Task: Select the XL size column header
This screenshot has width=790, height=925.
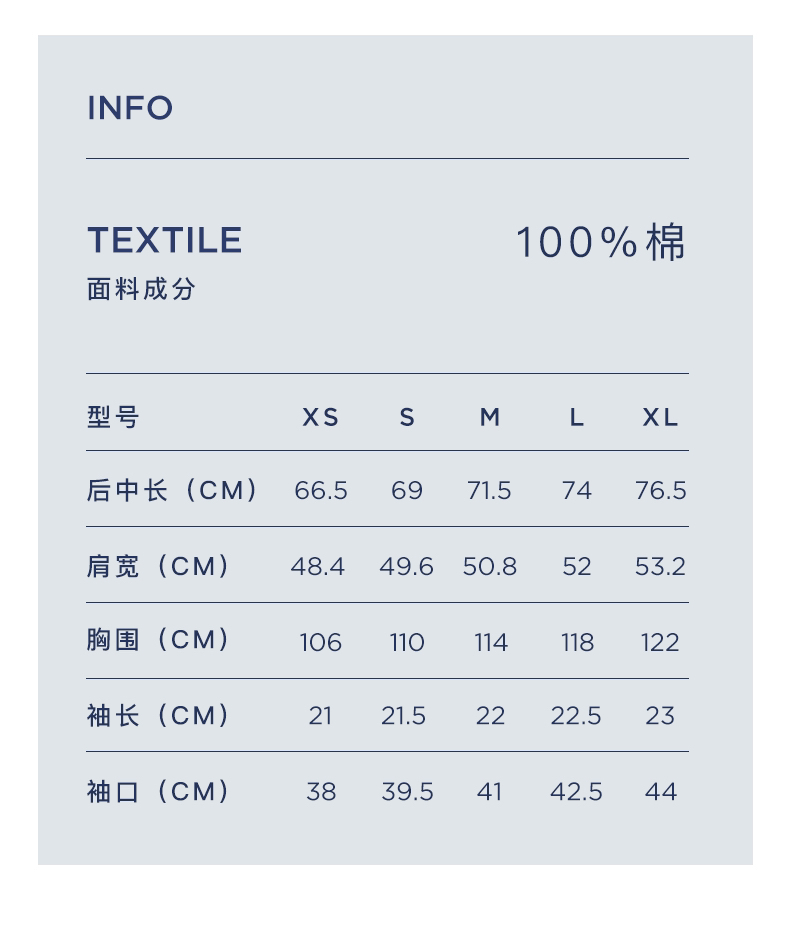Action: pyautogui.click(x=660, y=417)
